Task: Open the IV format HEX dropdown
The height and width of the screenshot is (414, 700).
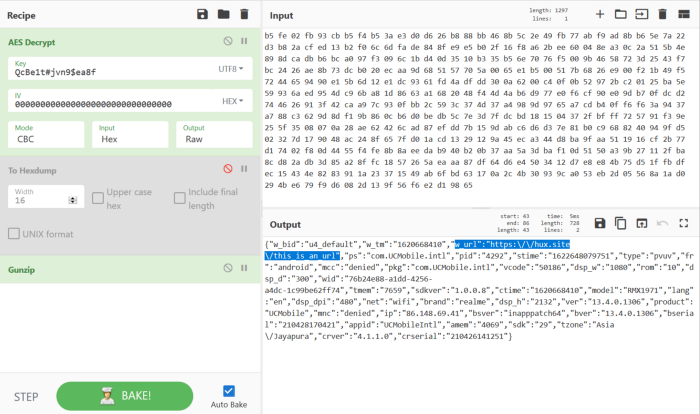Action: point(233,101)
